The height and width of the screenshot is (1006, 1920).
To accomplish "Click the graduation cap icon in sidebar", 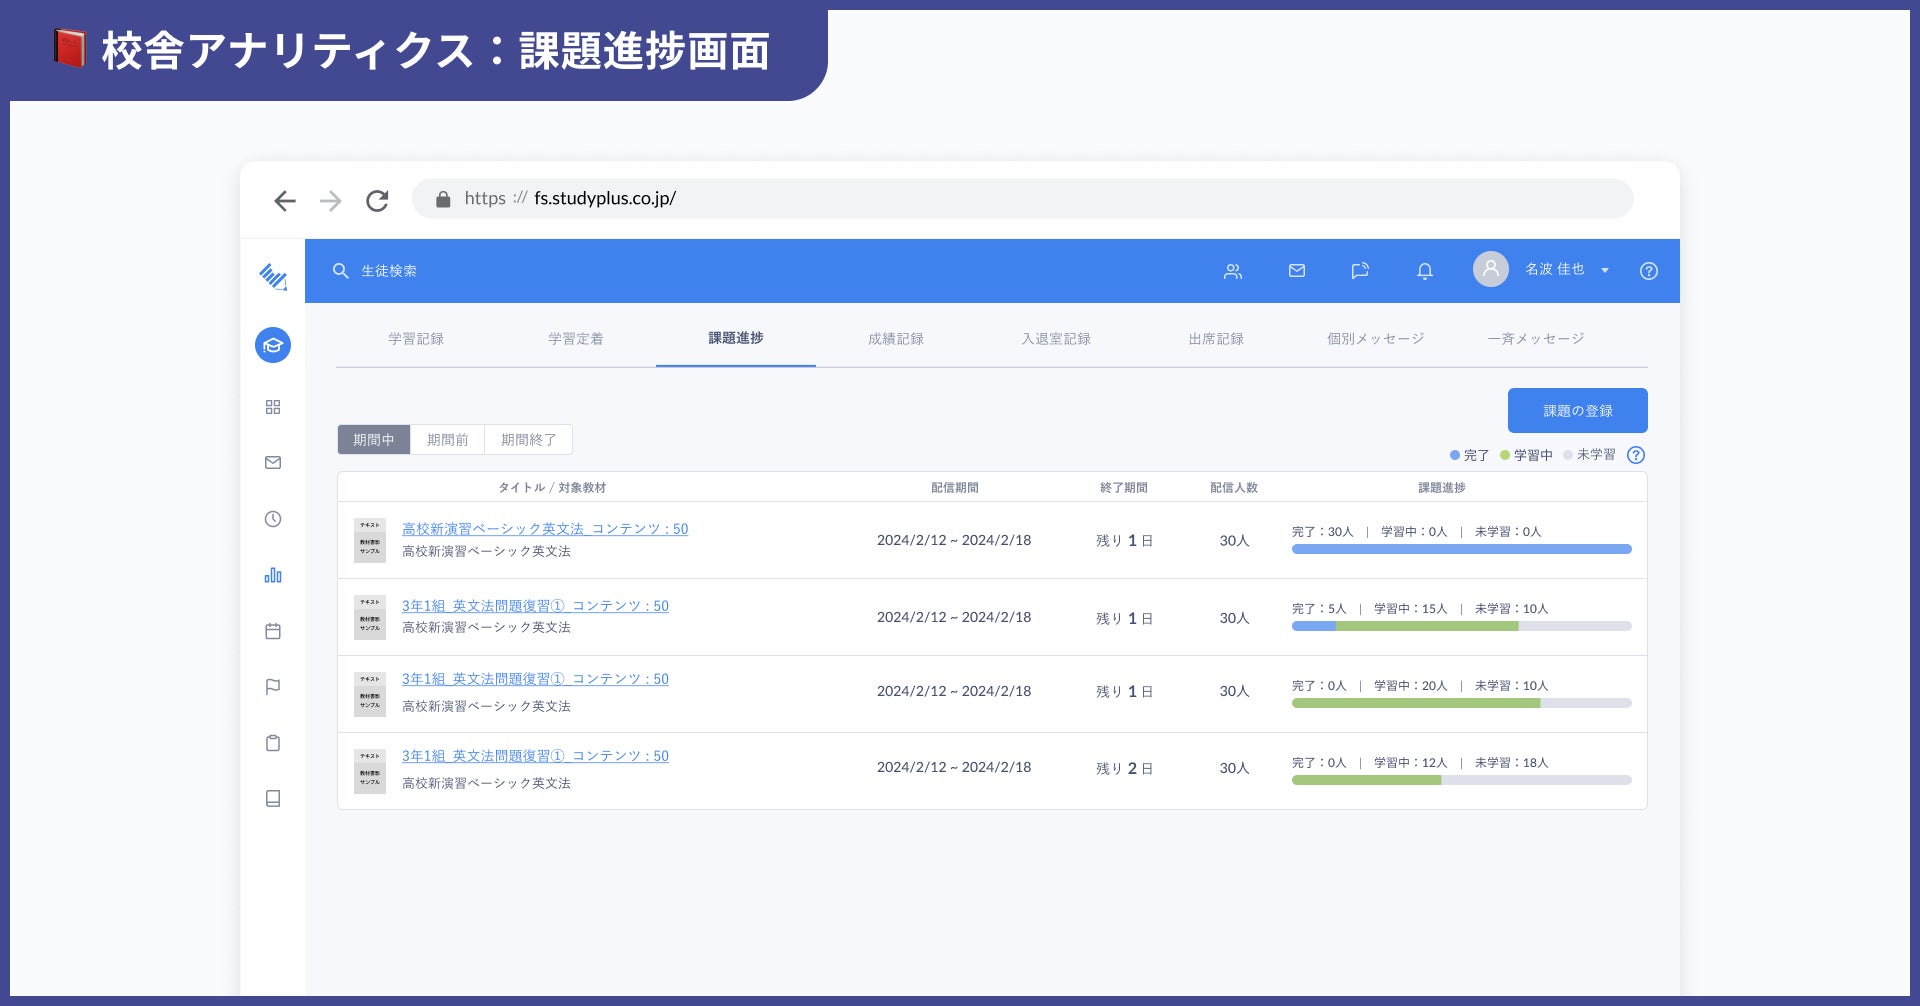I will click(273, 346).
